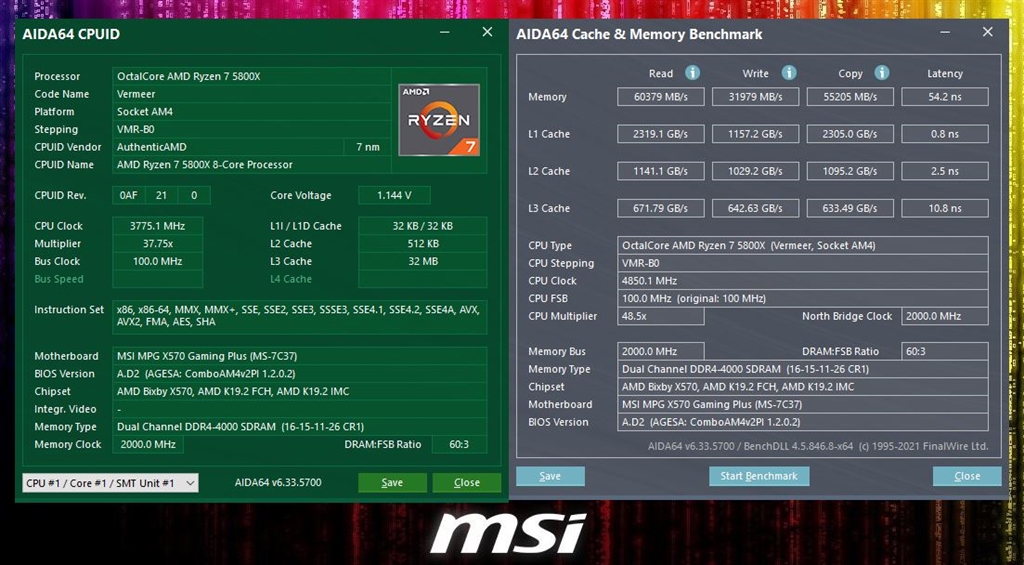Image resolution: width=1024 pixels, height=565 pixels.
Task: Select L3 Cache Write value 642.63 GB/s
Action: (x=756, y=208)
